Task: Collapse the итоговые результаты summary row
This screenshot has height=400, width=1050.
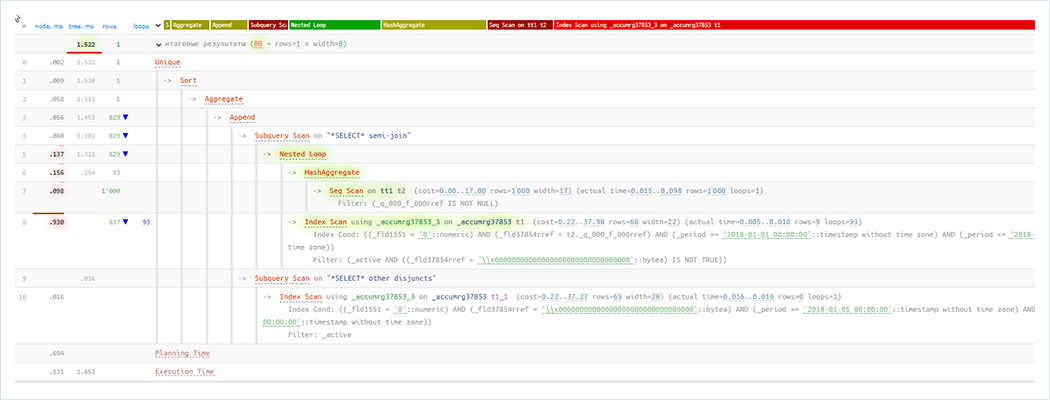Action: (159, 45)
